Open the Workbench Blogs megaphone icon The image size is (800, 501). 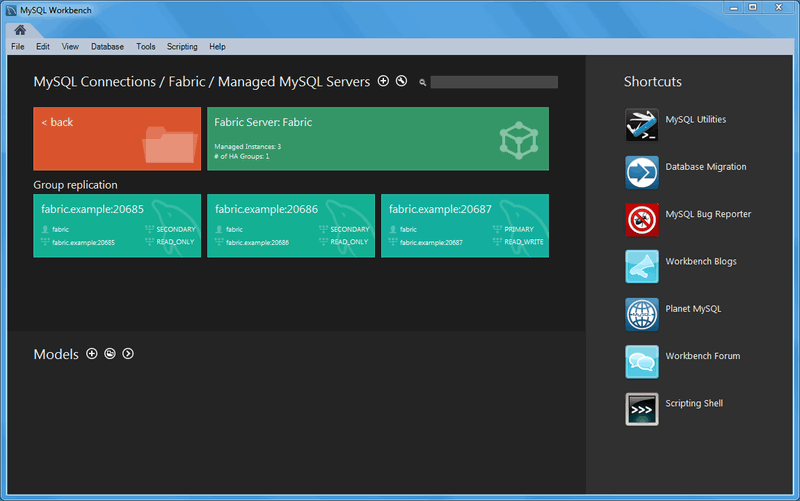tap(642, 266)
